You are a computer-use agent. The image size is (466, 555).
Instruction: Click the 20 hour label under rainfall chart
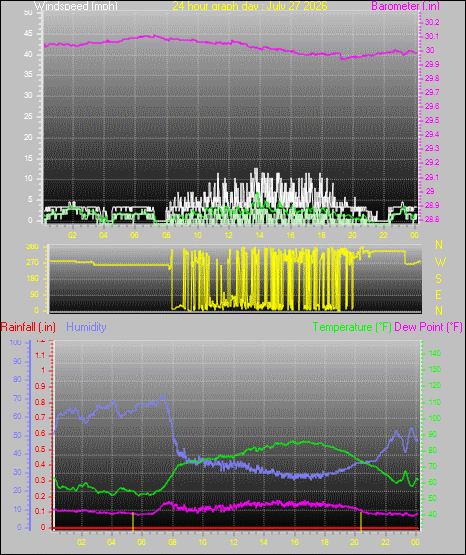[x=355, y=542]
